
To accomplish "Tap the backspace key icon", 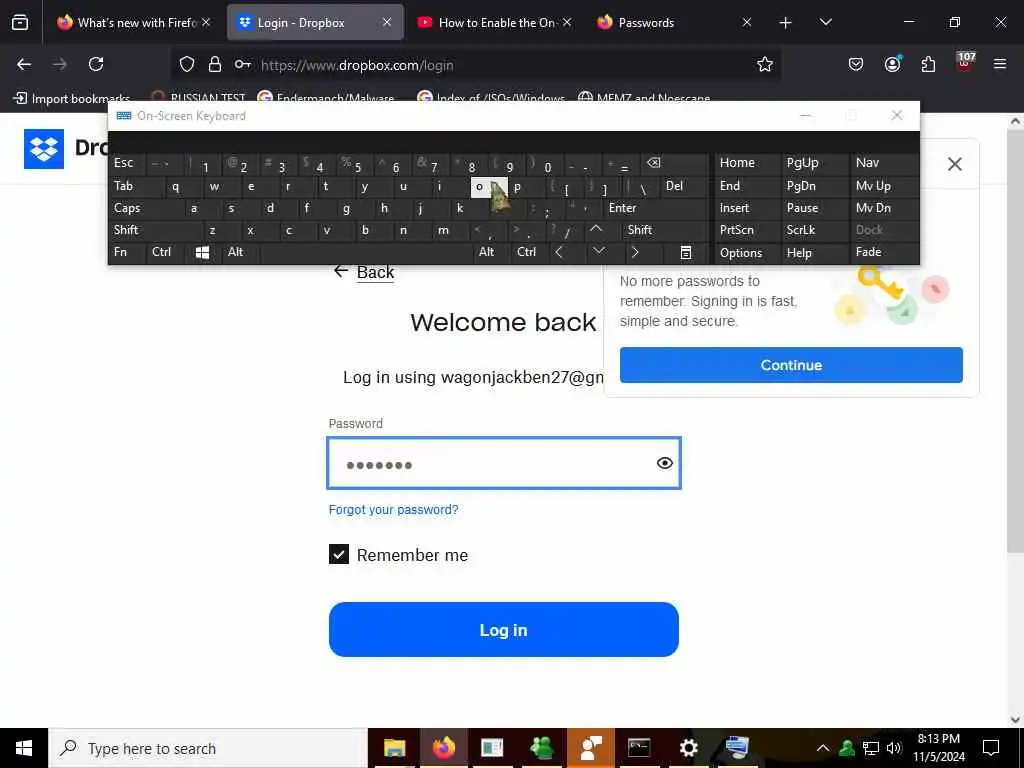I will [673, 163].
